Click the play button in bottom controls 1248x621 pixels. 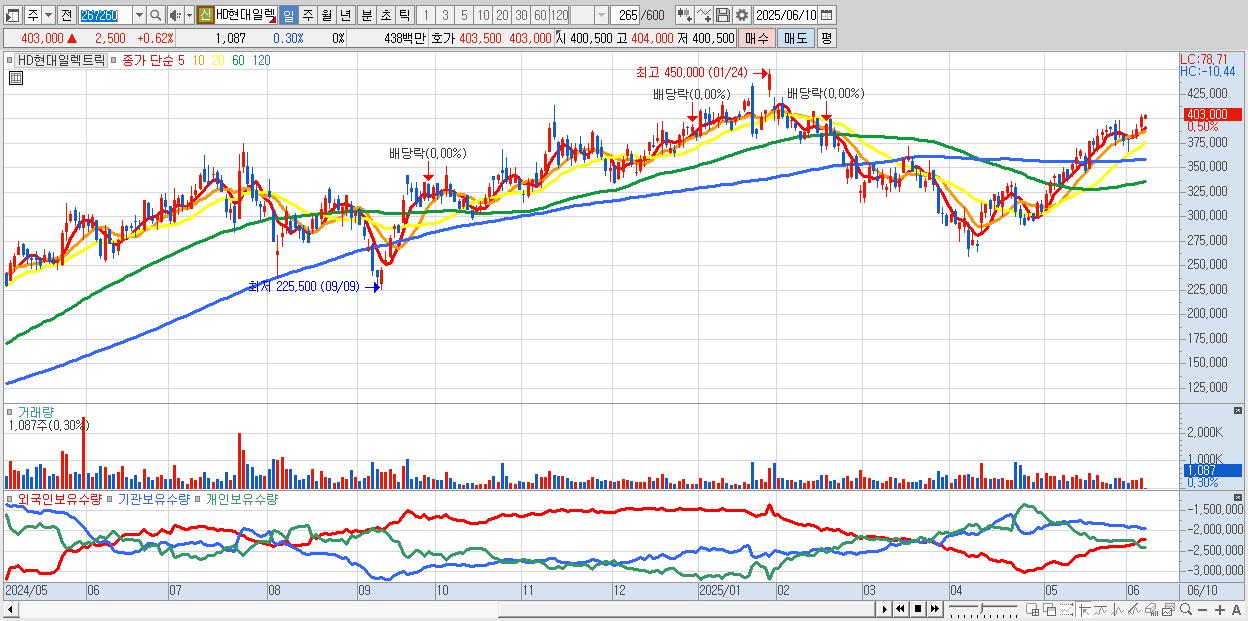[885, 609]
